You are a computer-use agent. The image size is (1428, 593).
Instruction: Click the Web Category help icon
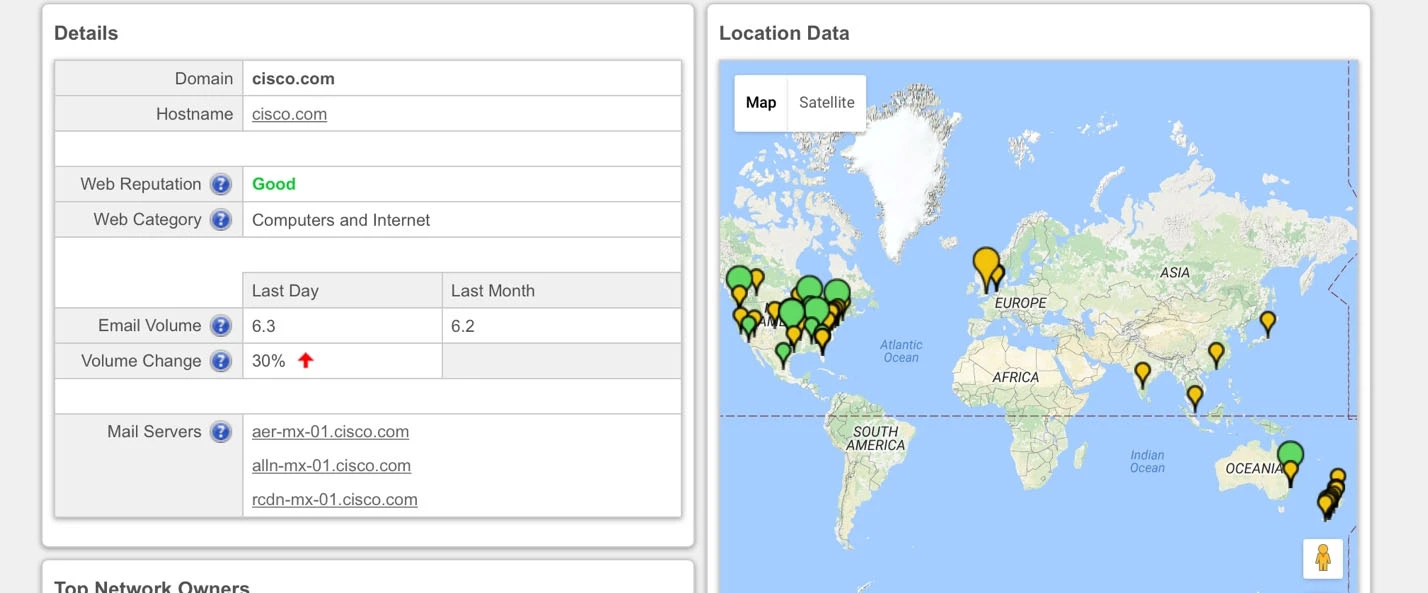221,220
